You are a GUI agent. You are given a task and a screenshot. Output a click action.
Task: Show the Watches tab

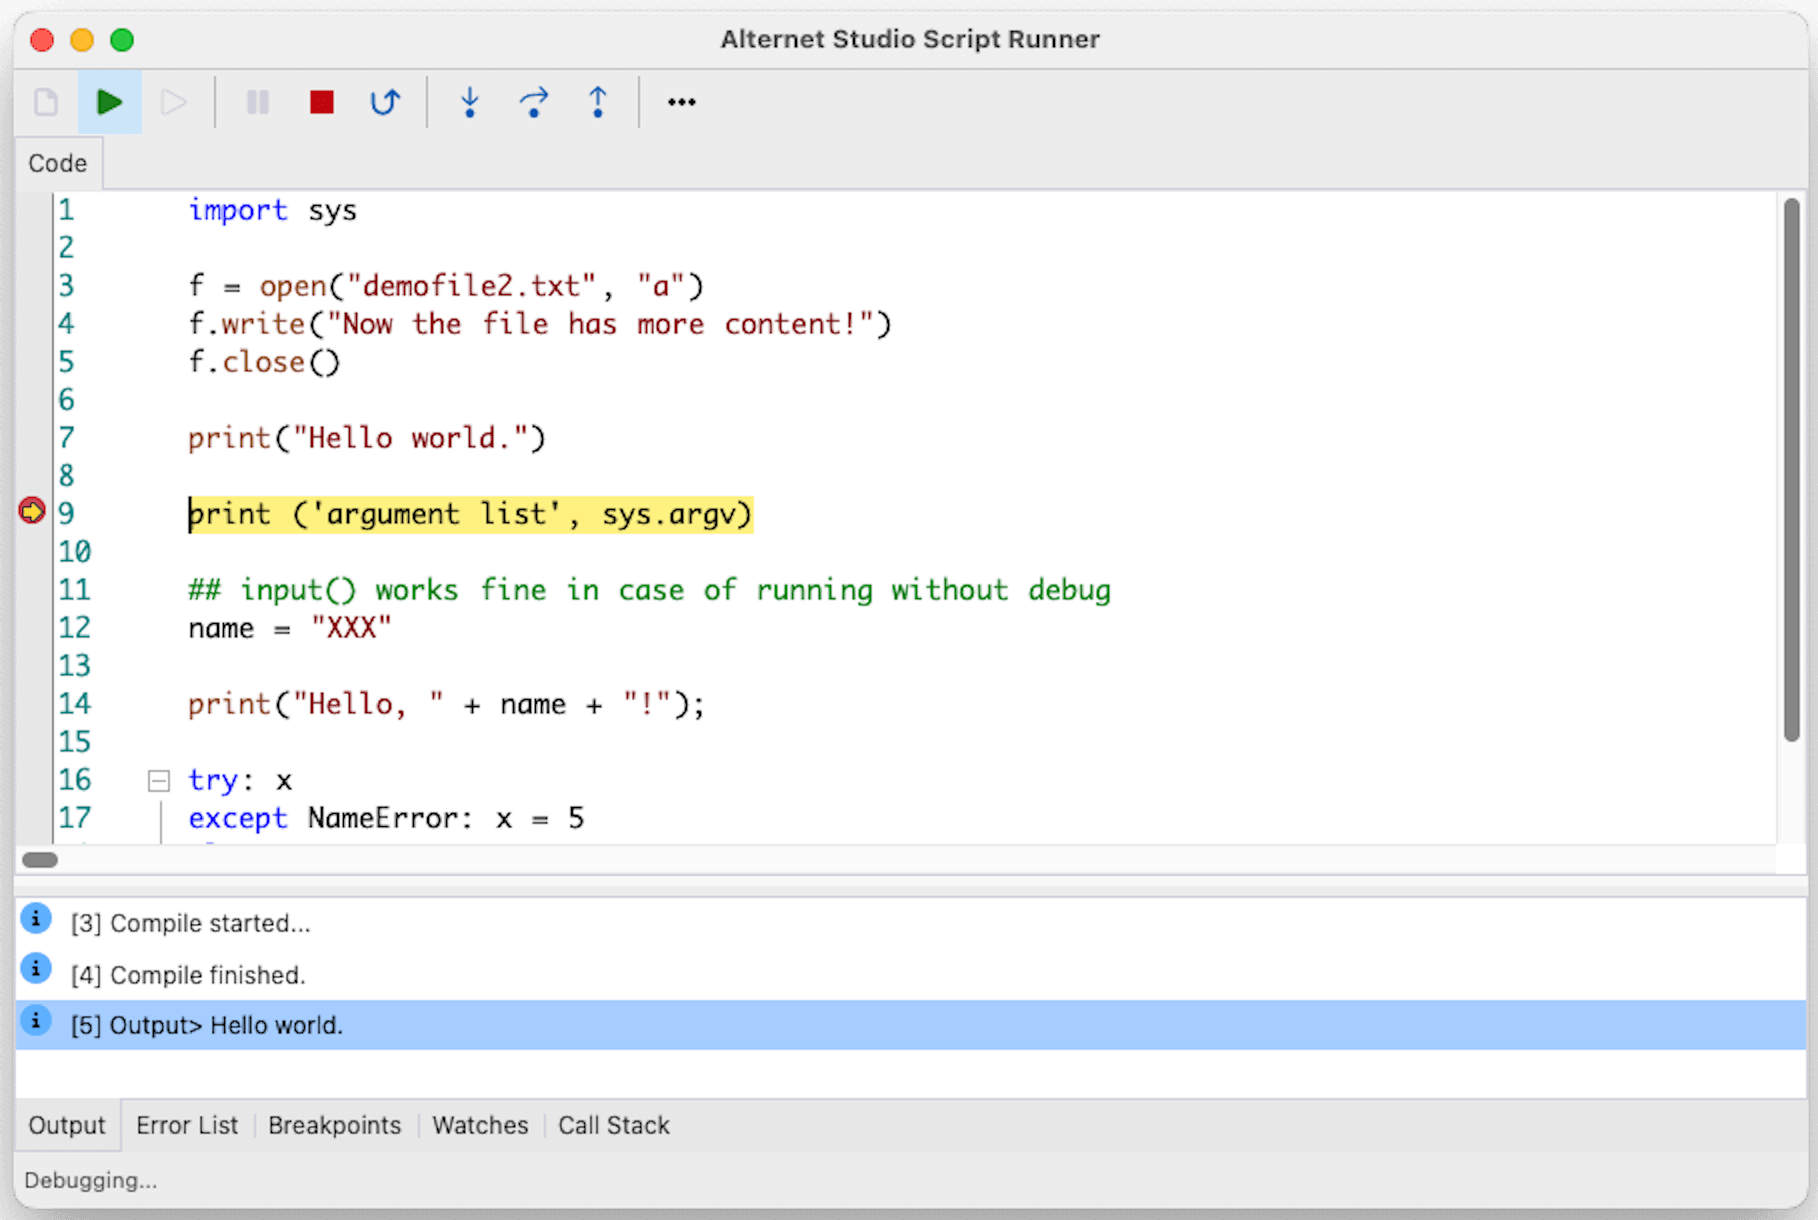click(x=480, y=1125)
